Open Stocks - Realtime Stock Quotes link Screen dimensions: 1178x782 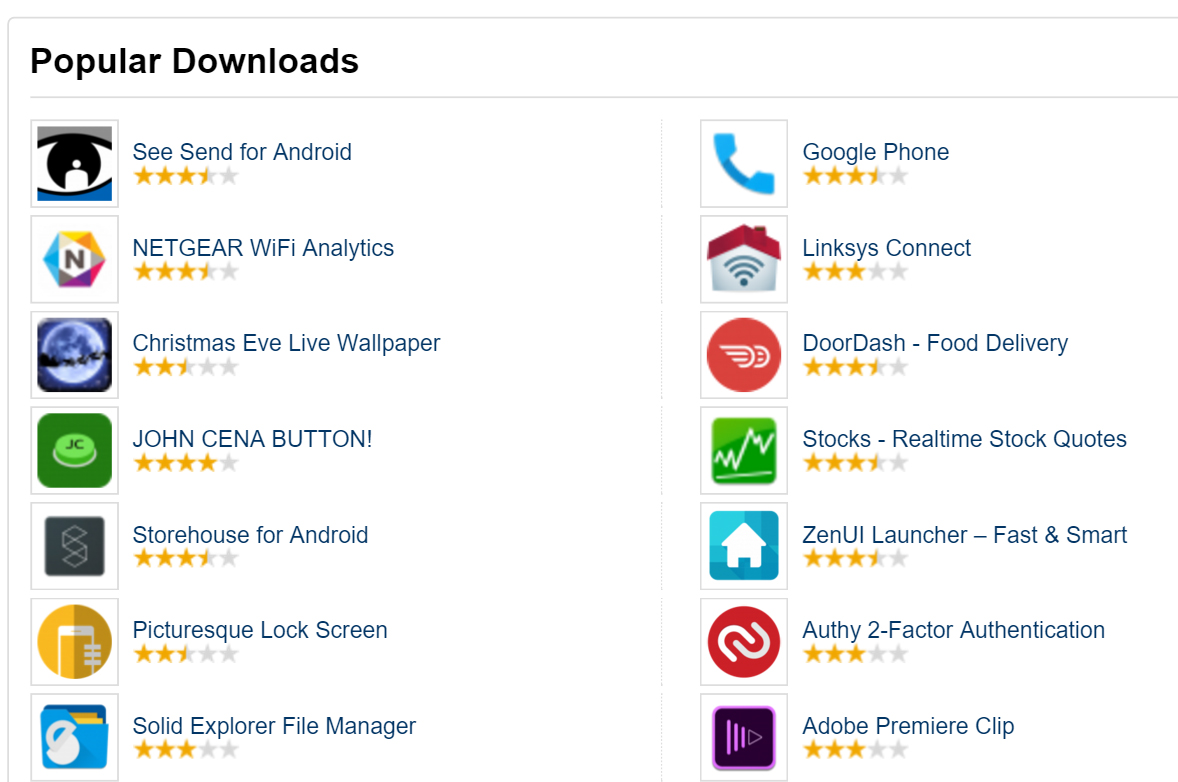pos(965,439)
